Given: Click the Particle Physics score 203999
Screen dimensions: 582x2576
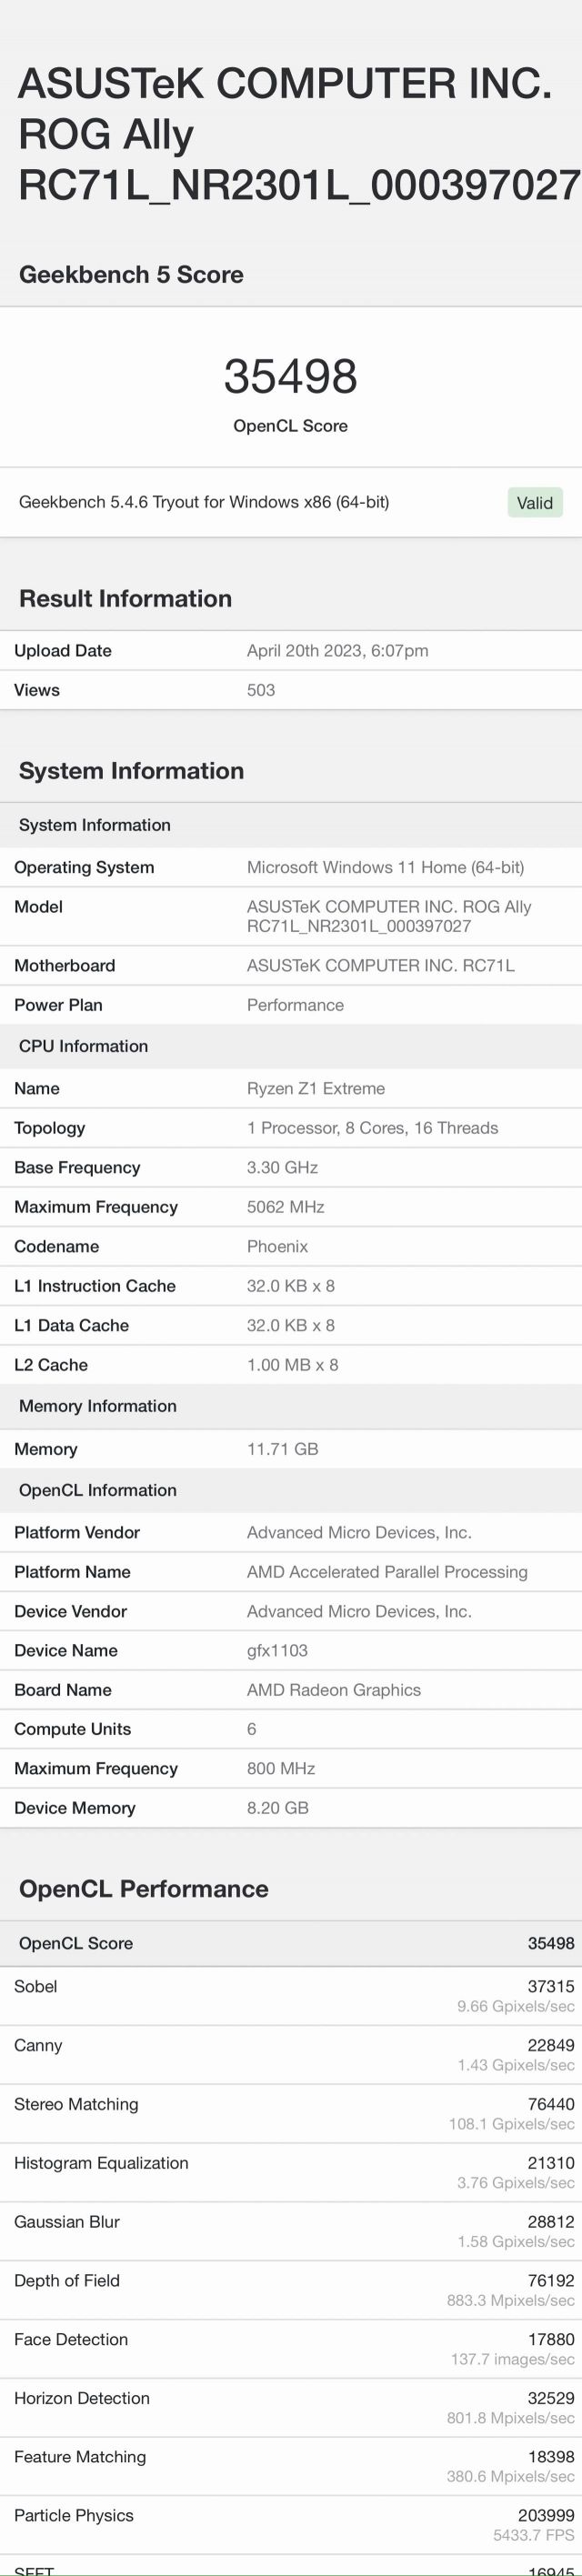Looking at the screenshot, I should (x=545, y=2515).
